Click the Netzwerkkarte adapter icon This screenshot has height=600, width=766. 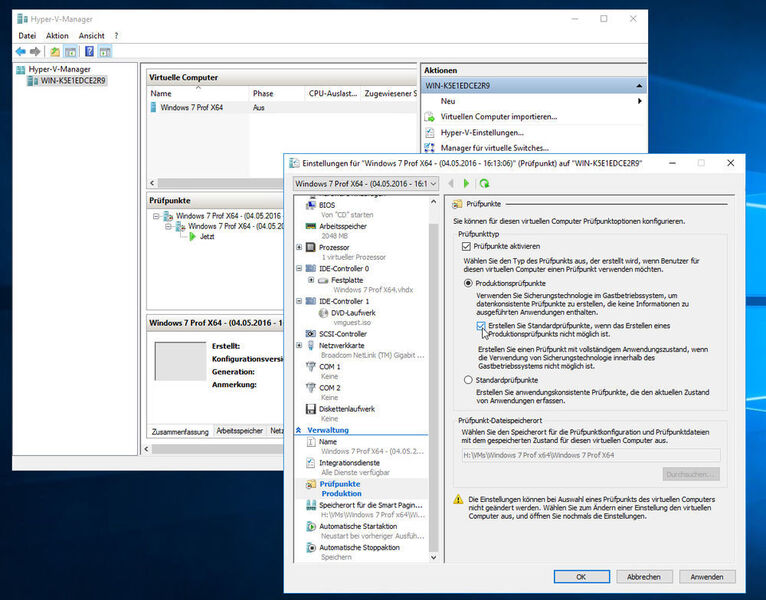[310, 345]
